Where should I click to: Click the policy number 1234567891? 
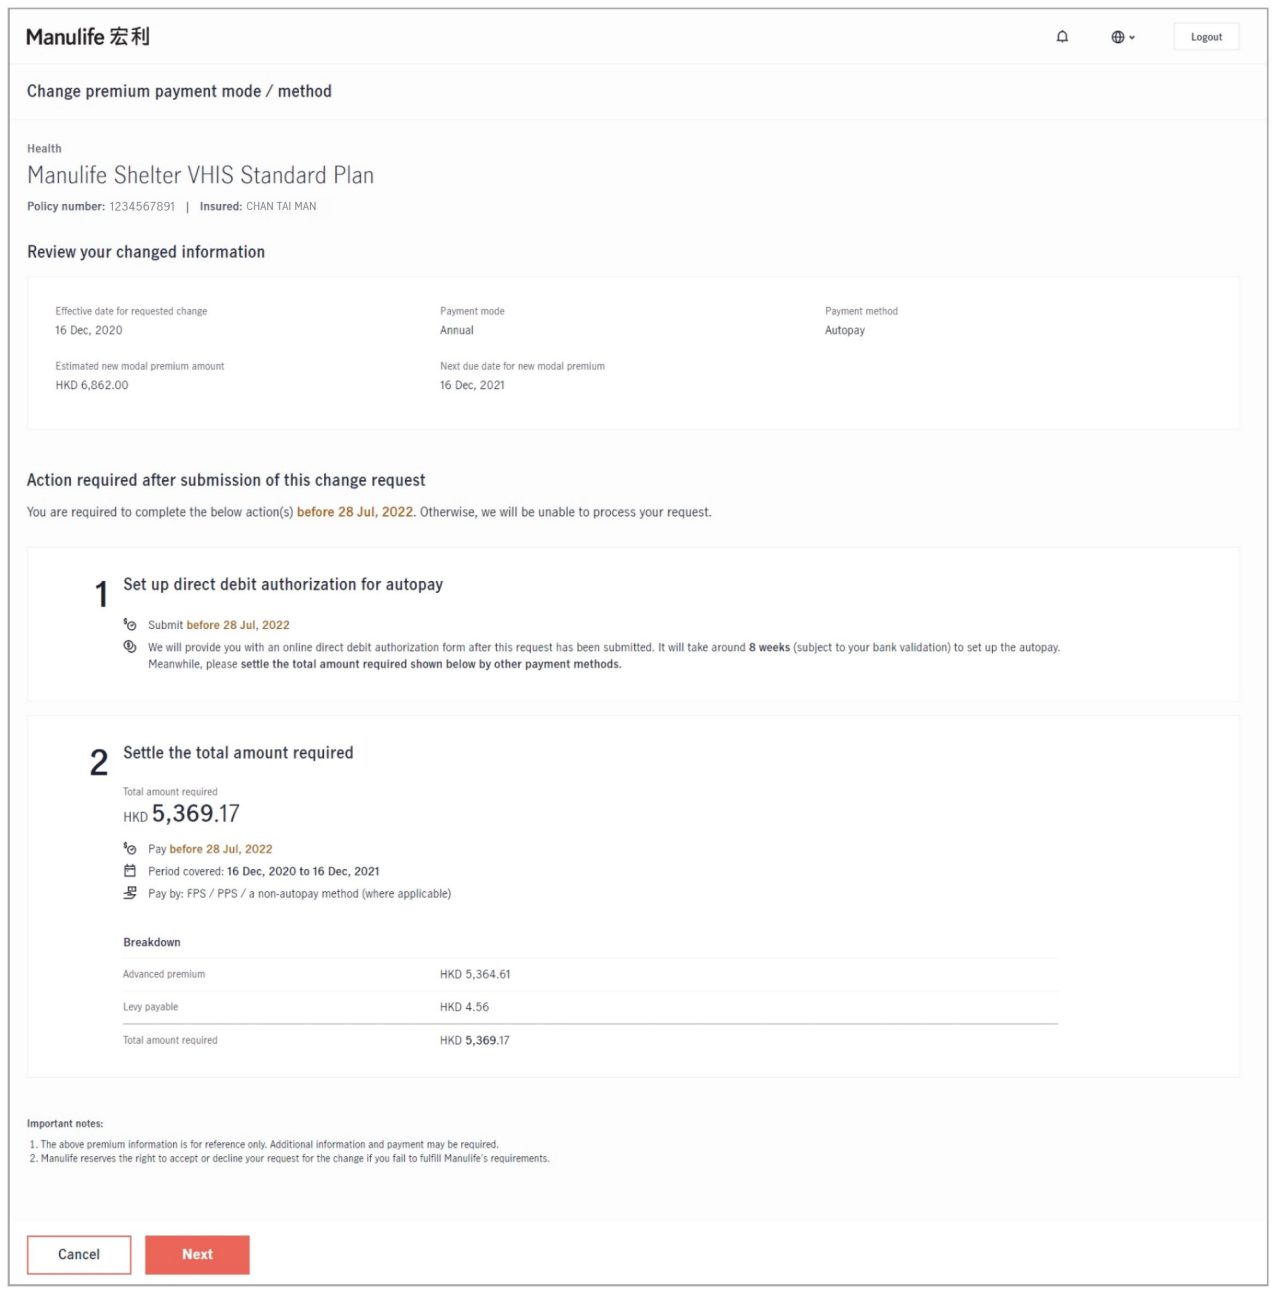tap(142, 206)
